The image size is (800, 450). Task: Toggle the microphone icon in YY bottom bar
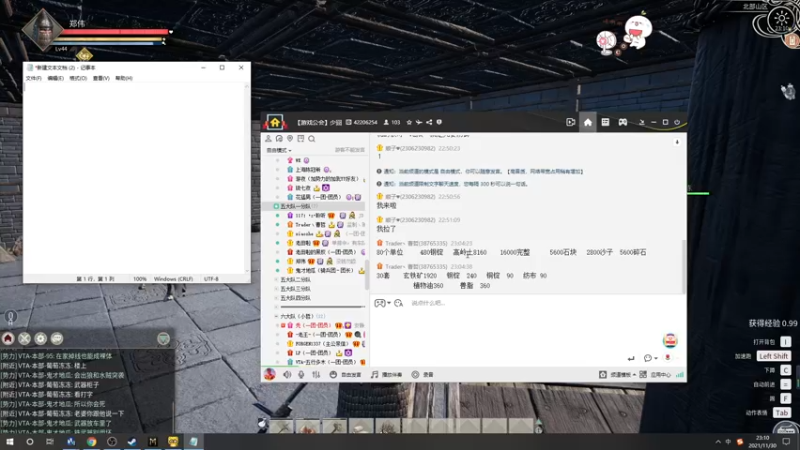[x=302, y=374]
